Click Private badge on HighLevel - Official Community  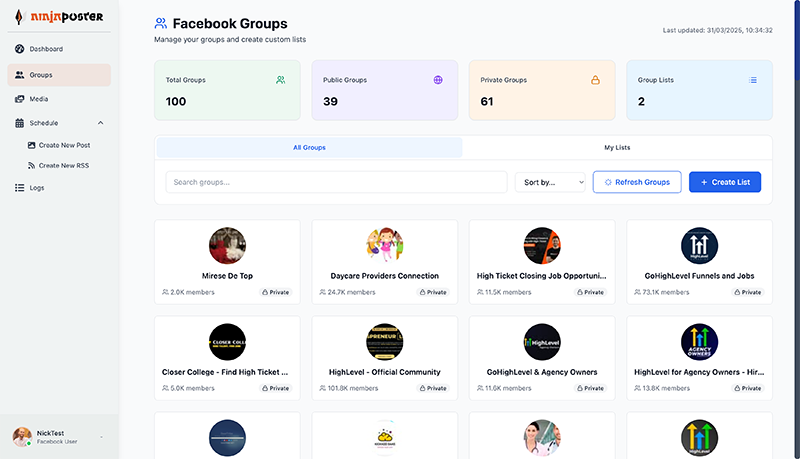(x=433, y=388)
